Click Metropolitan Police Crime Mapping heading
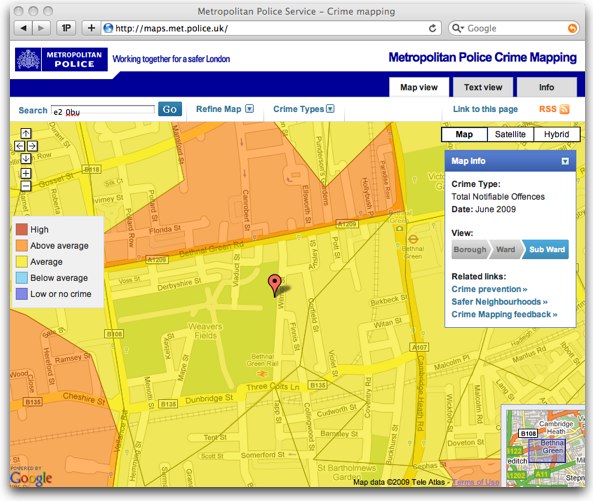This screenshot has width=593, height=501. 483,57
